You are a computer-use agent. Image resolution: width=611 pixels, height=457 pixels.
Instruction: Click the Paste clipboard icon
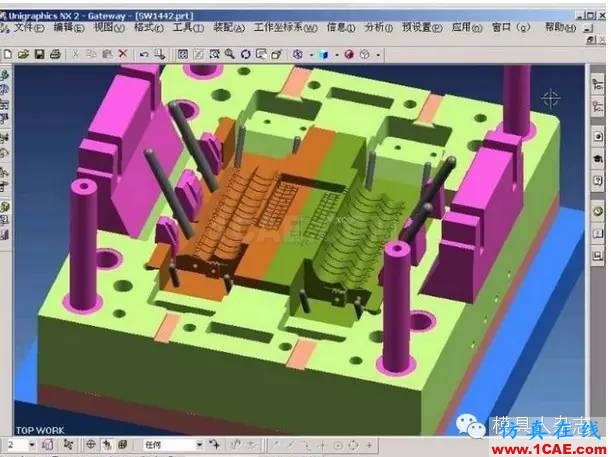(x=107, y=54)
